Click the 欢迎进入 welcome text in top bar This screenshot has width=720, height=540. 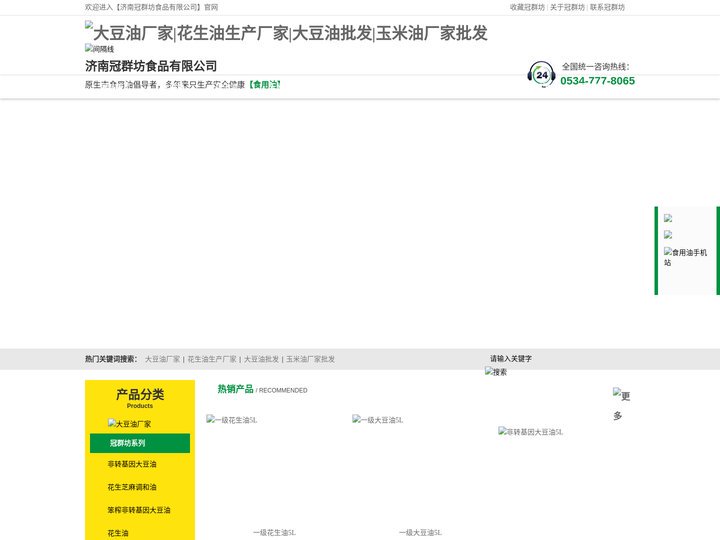(x=152, y=7)
